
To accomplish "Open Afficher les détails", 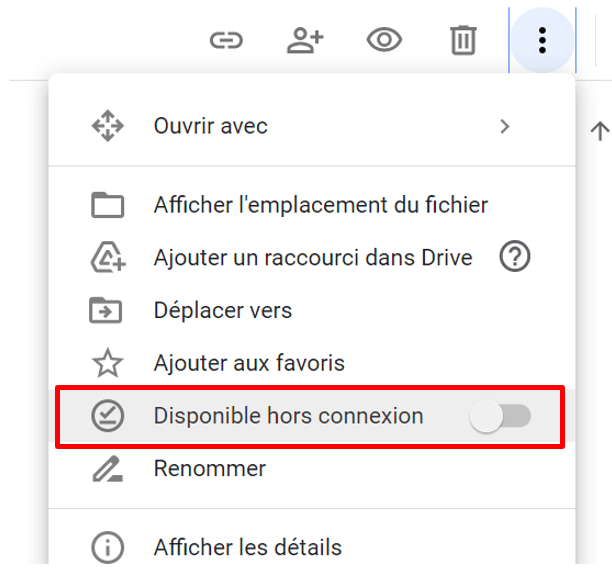I will (x=312, y=546).
